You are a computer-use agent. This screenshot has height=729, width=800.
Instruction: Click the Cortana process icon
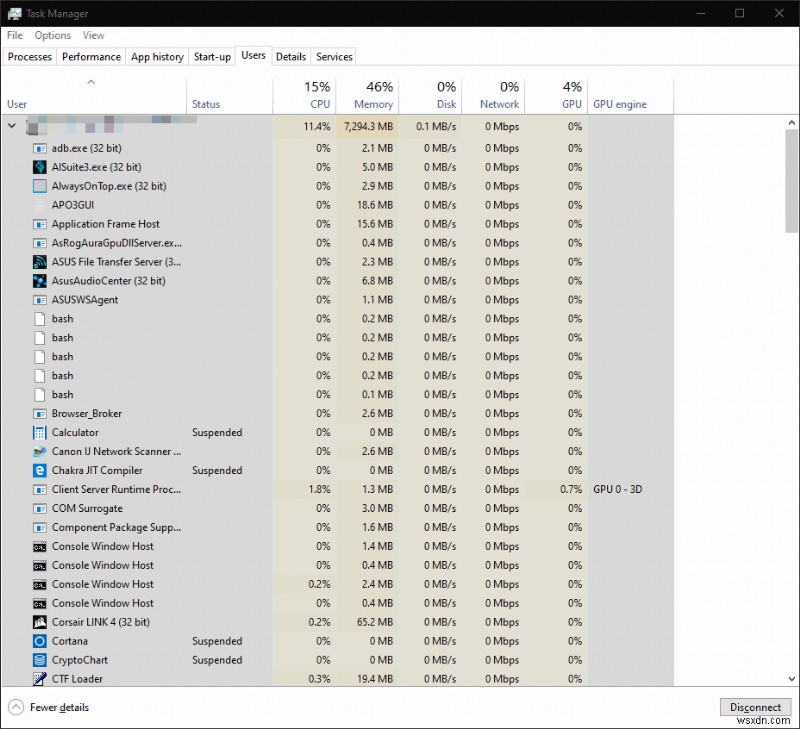[x=40, y=641]
